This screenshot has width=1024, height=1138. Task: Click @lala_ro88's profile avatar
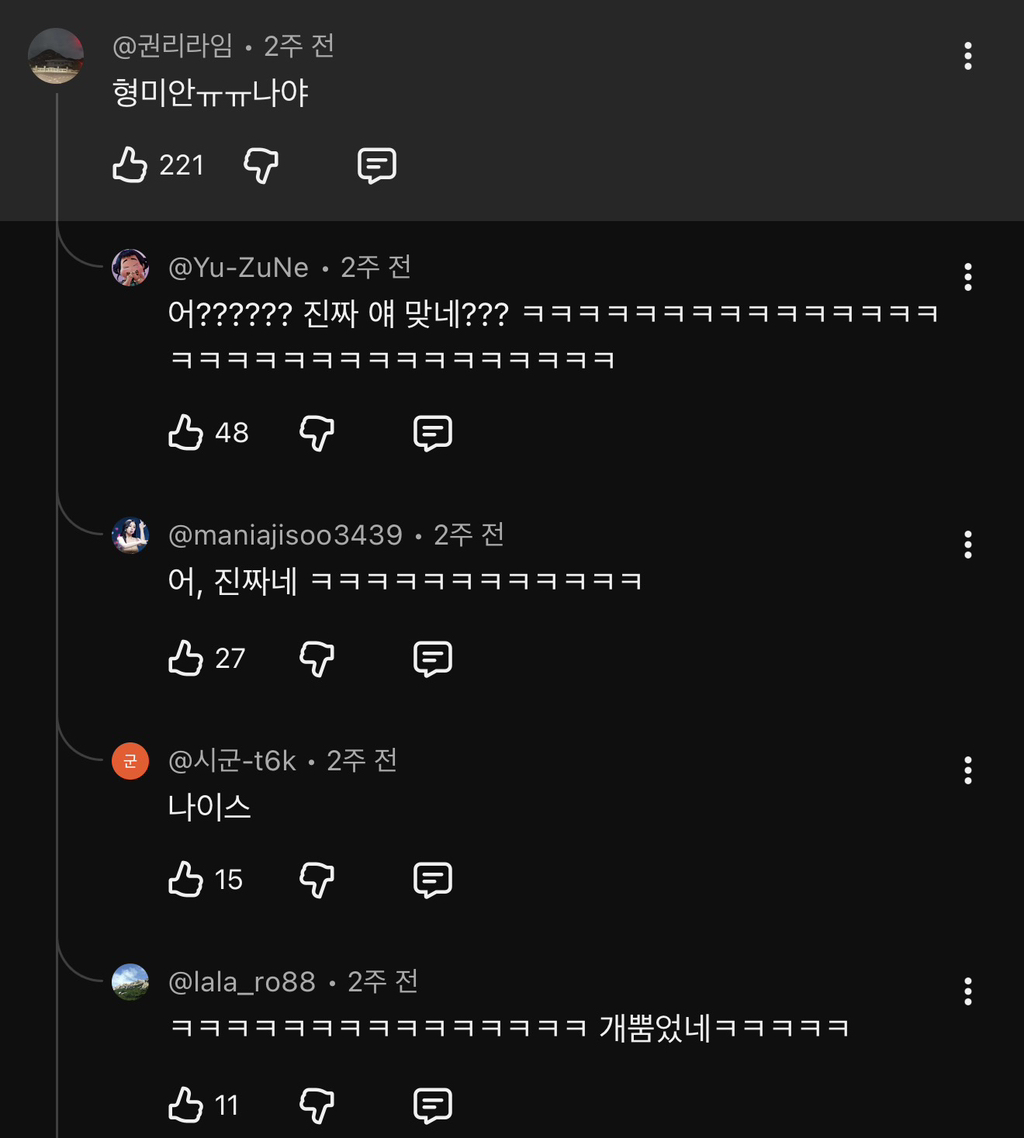(x=130, y=982)
